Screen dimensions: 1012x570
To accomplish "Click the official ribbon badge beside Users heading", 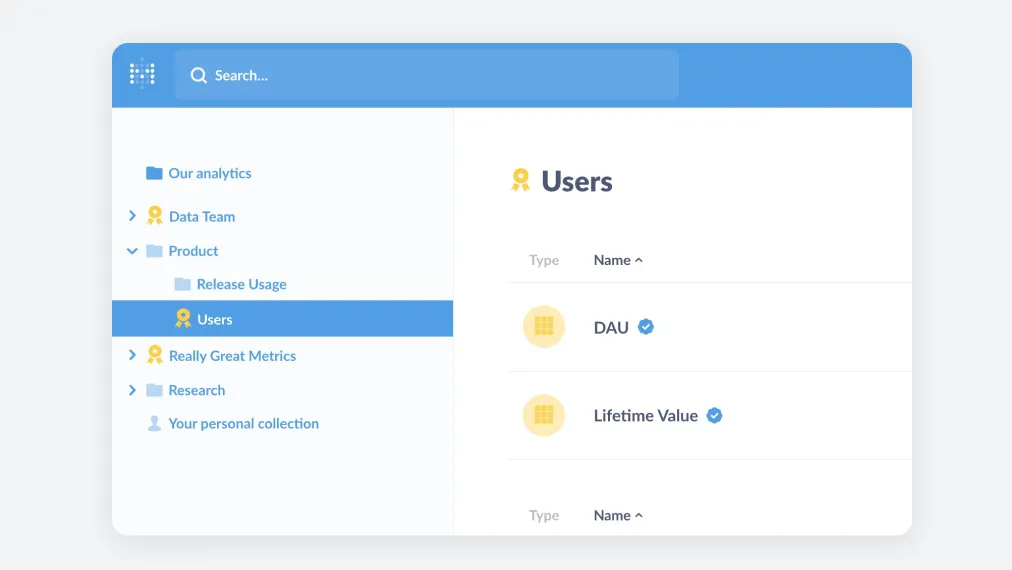I will tap(520, 180).
